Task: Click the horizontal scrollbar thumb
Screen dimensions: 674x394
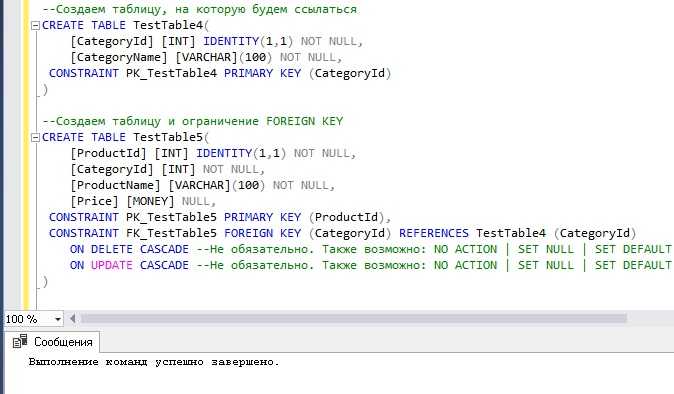Action: [x=354, y=319]
